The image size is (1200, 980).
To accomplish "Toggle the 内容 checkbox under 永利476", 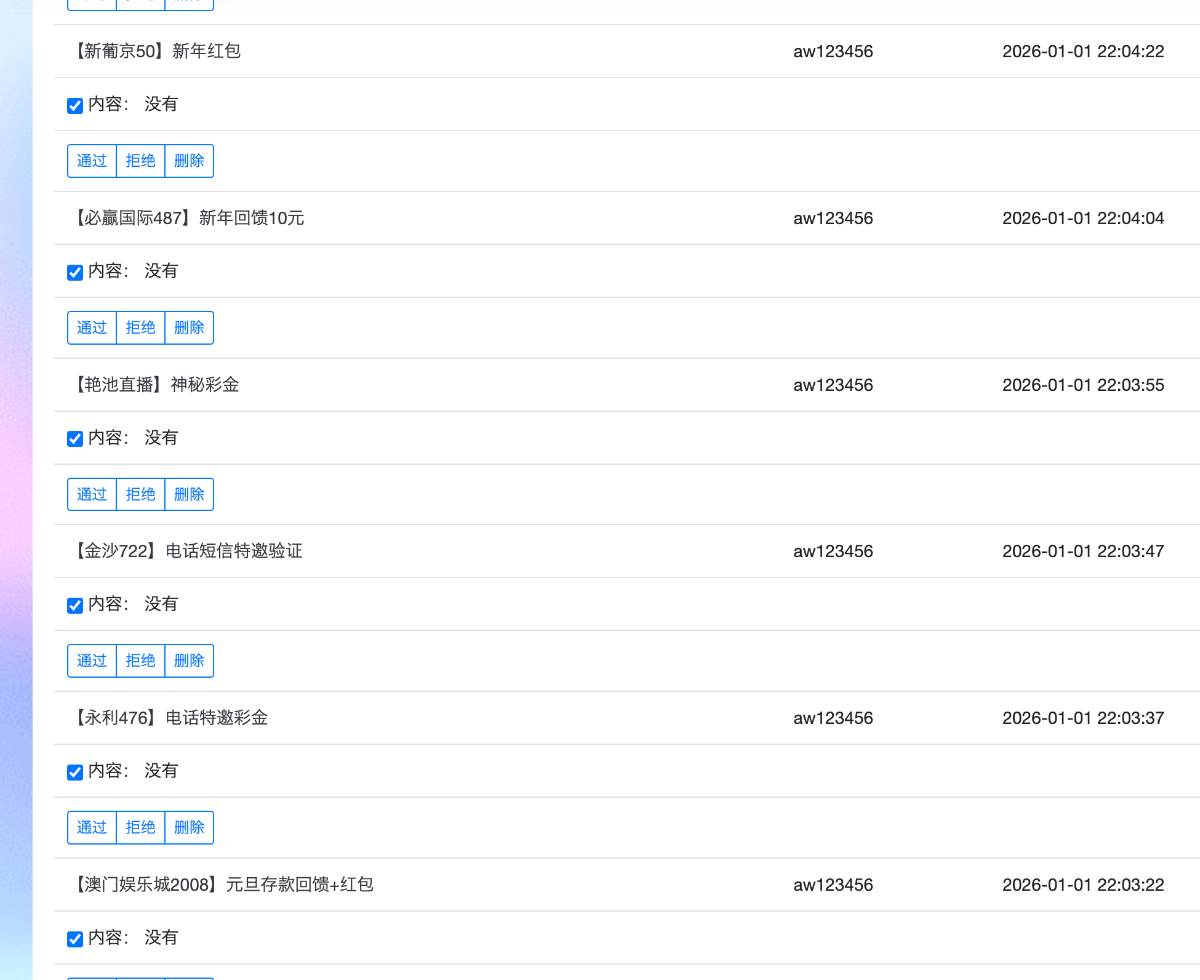I will pos(75,772).
